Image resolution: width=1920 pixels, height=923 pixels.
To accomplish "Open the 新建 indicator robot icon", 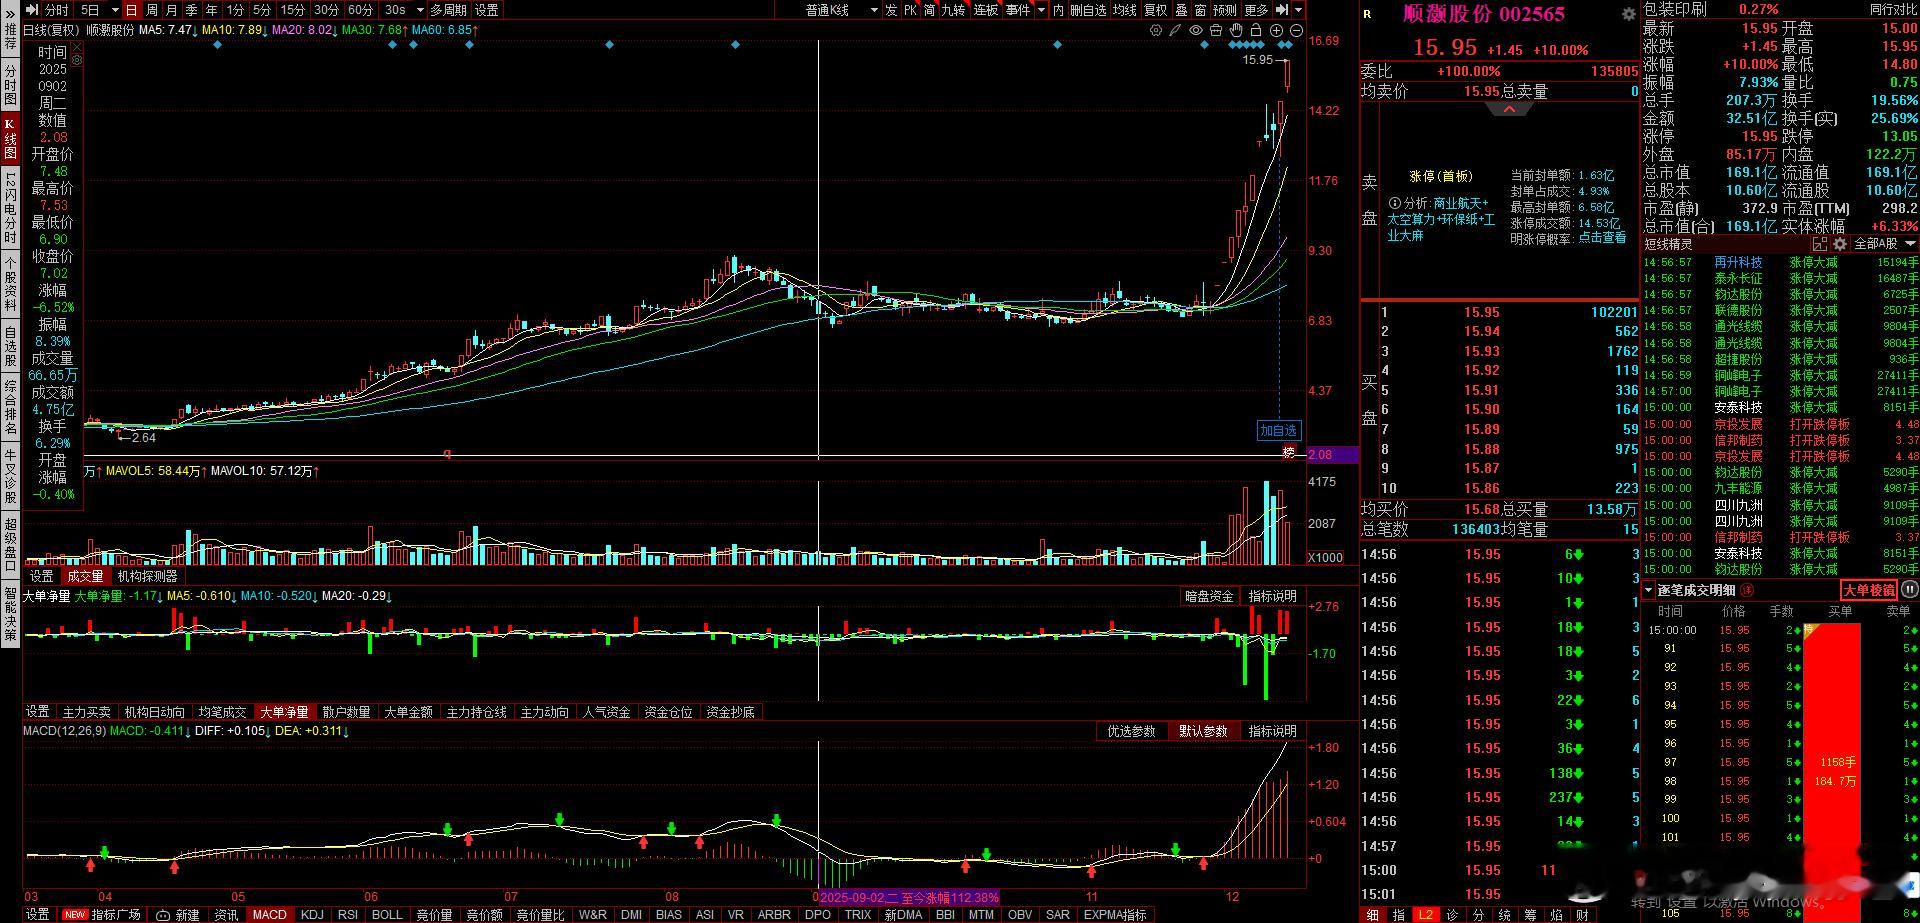I will click(163, 915).
